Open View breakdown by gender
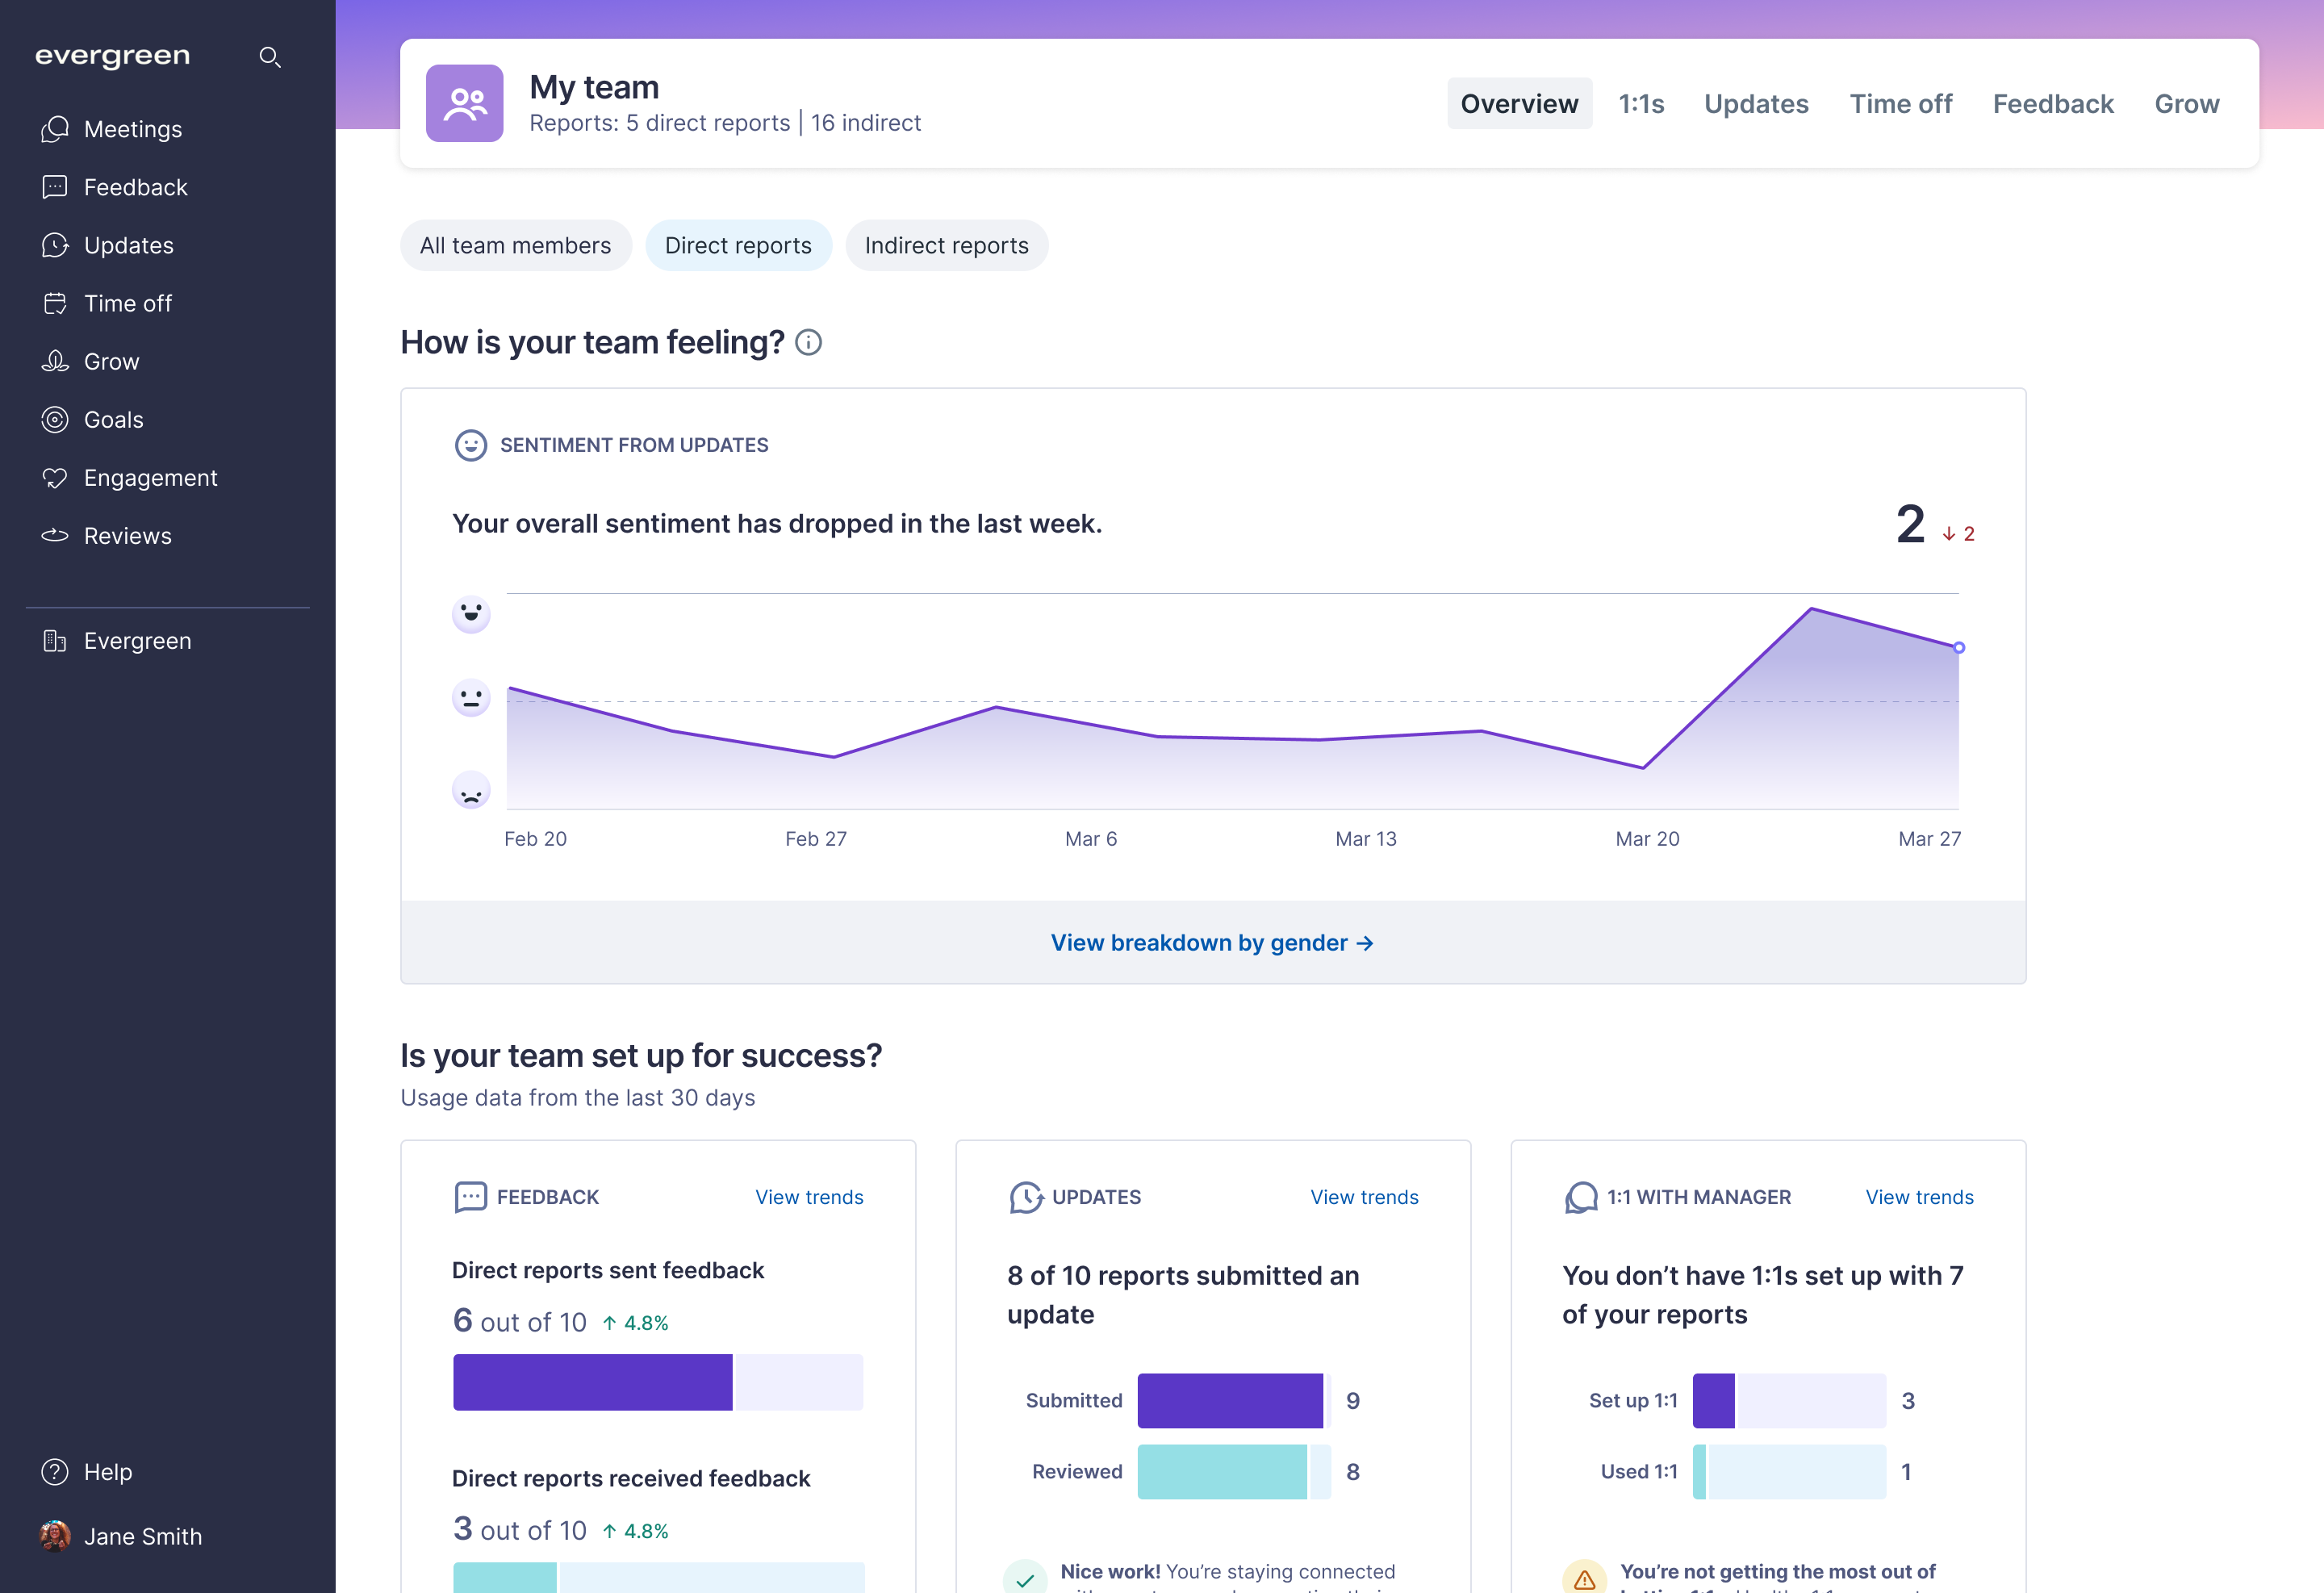Image resolution: width=2324 pixels, height=1593 pixels. 1213,942
